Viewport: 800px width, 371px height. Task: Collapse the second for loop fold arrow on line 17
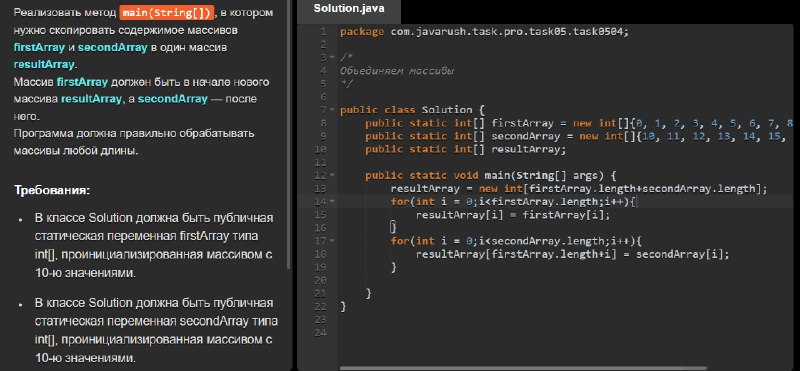click(332, 240)
